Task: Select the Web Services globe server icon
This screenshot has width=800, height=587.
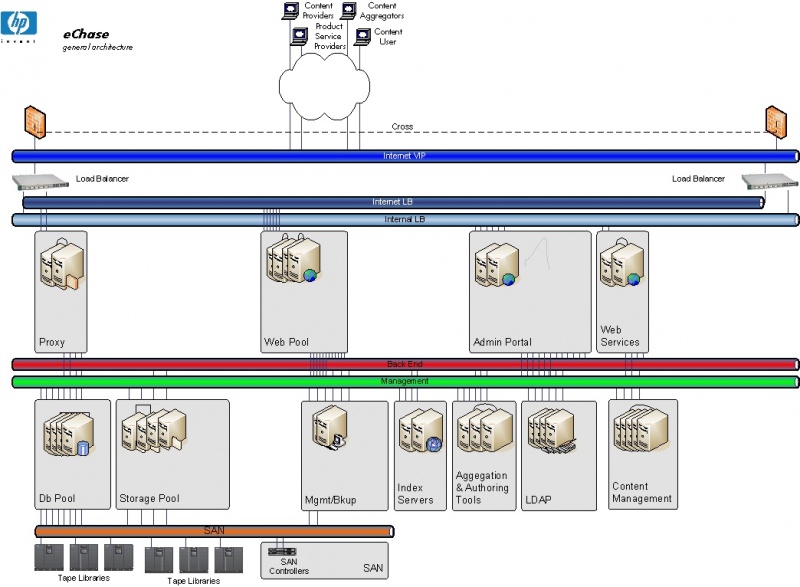Action: (620, 268)
